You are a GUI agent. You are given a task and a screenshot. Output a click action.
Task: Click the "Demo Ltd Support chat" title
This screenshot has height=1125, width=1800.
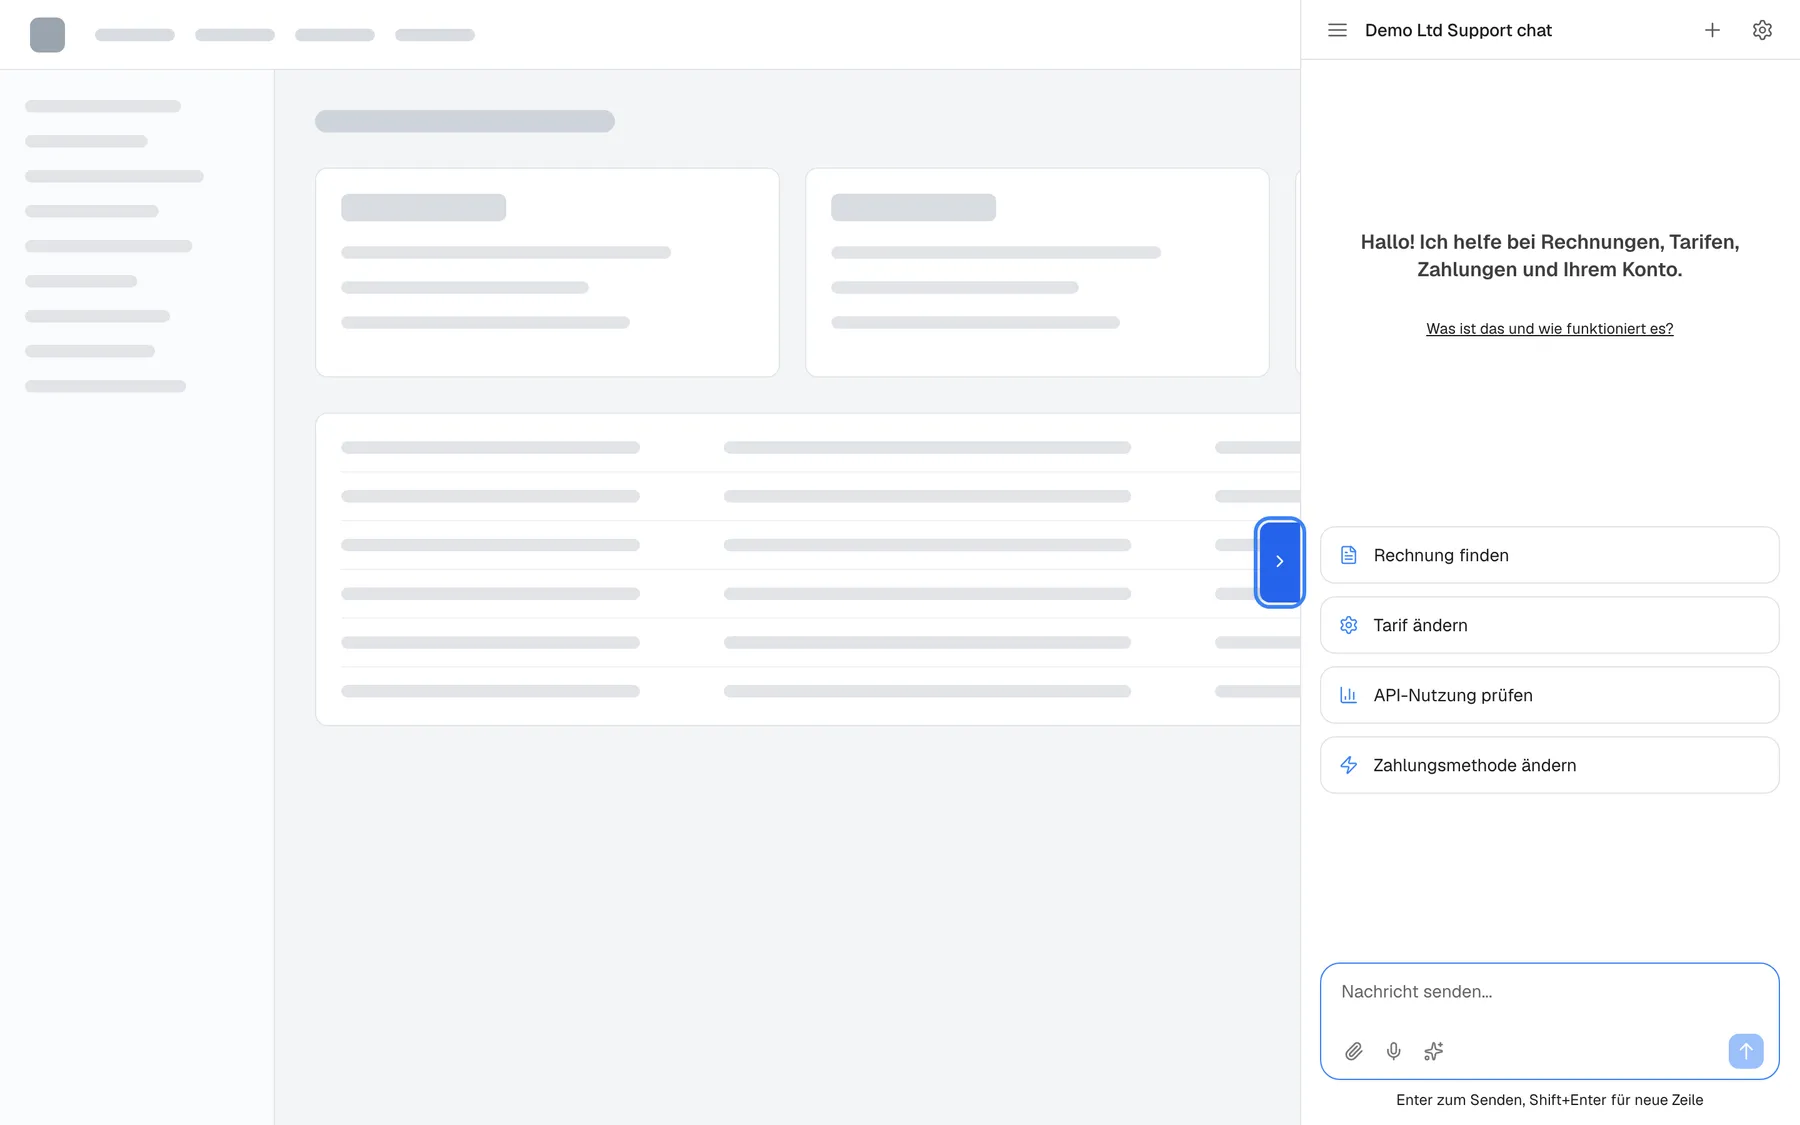click(1458, 30)
